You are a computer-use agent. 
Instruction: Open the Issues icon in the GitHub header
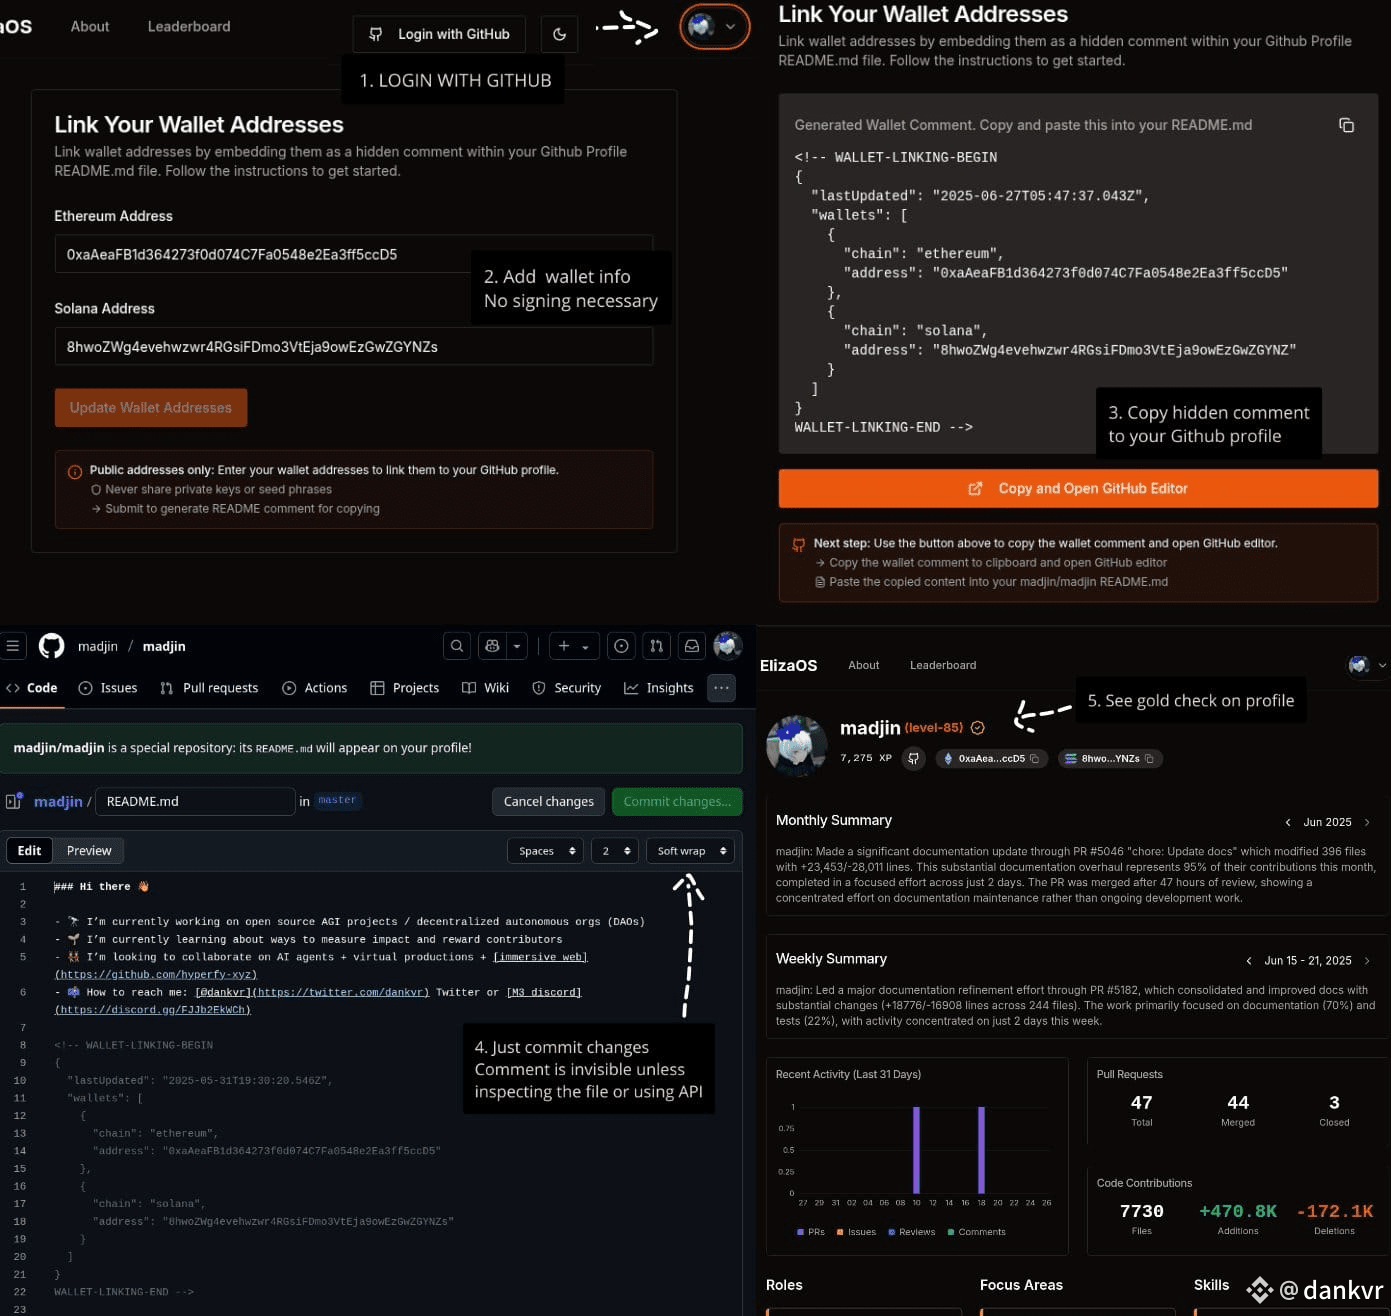coord(621,646)
